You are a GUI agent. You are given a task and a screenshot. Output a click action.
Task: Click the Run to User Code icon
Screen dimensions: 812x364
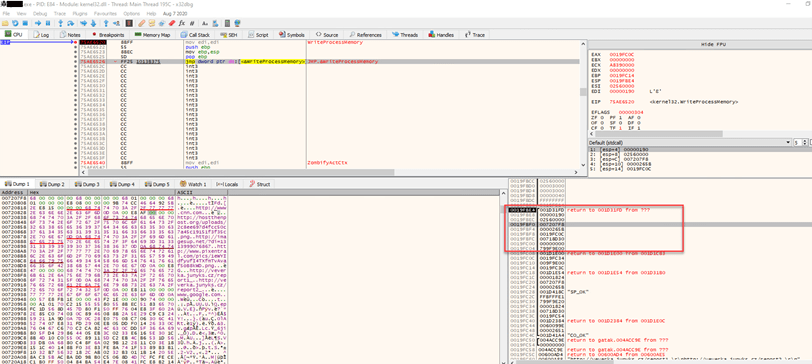pyautogui.click(x=117, y=23)
